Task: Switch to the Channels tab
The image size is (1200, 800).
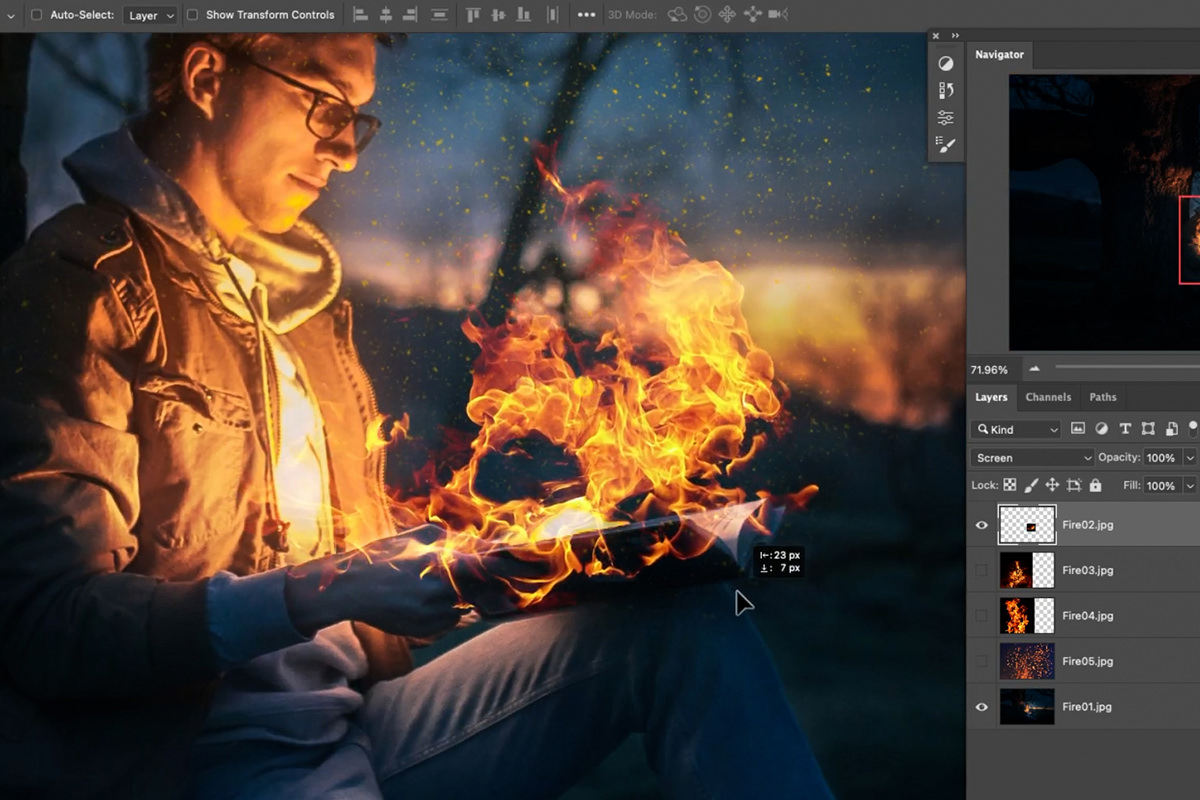Action: tap(1048, 397)
